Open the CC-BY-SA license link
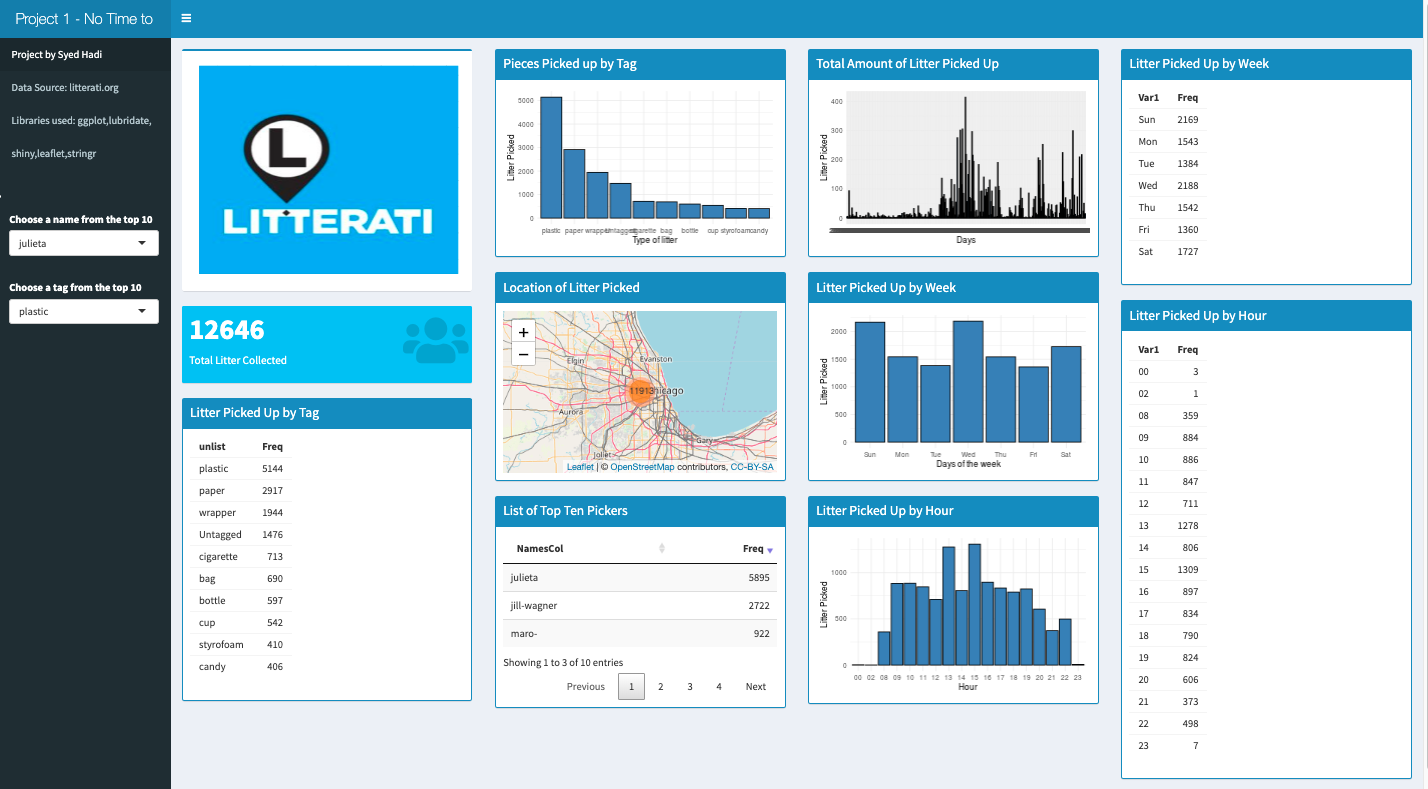 click(752, 467)
